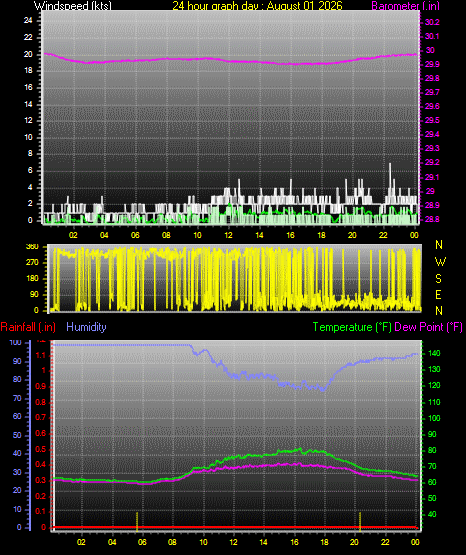Click the rainfall axis value 0.5
The height and width of the screenshot is (555, 466).
tap(41, 450)
